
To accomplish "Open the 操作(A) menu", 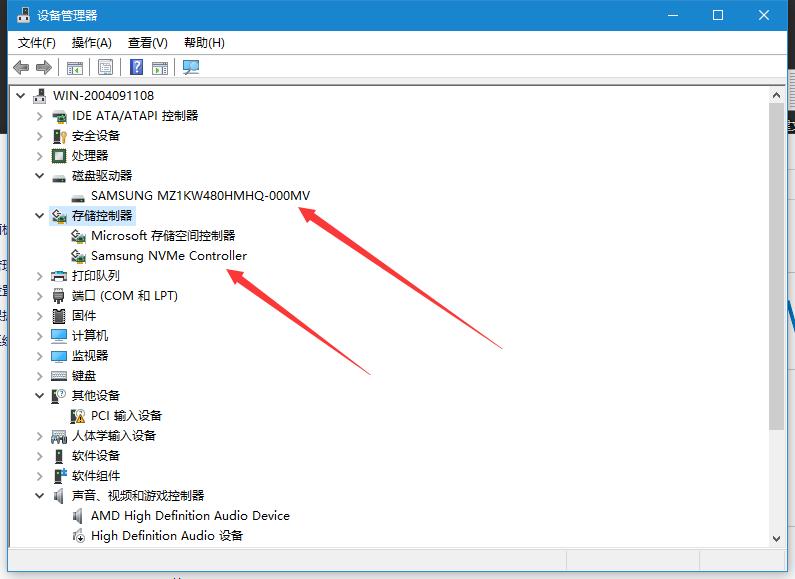I will 91,43.
